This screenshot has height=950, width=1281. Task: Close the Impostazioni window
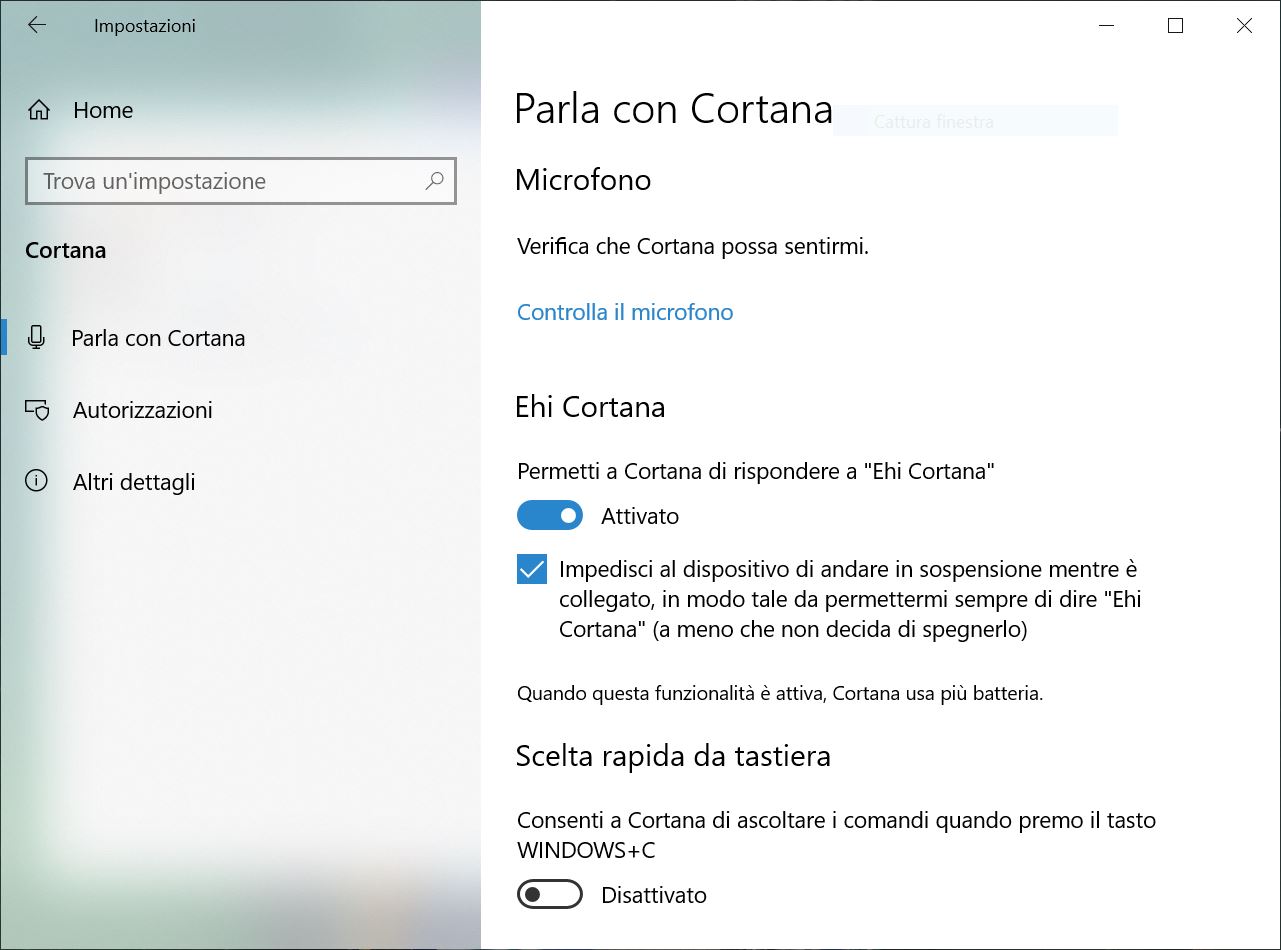pyautogui.click(x=1245, y=26)
